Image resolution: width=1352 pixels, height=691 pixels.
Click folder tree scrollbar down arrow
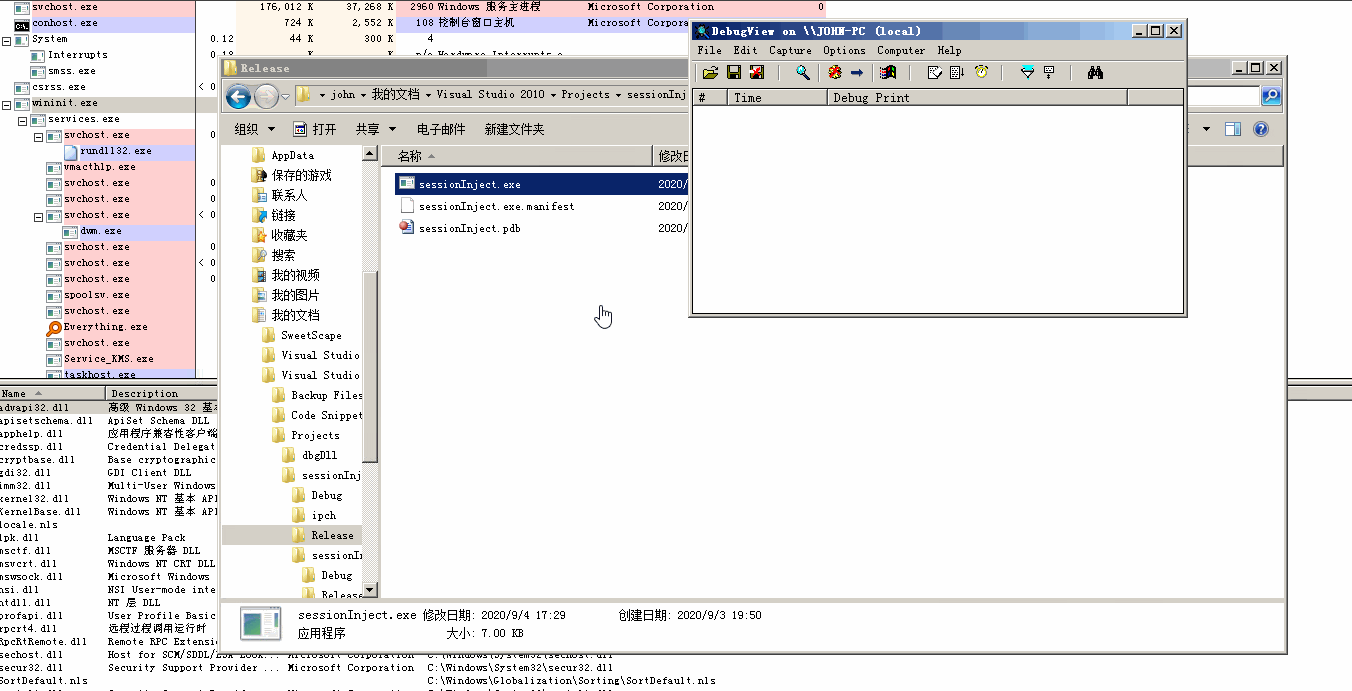coord(370,590)
